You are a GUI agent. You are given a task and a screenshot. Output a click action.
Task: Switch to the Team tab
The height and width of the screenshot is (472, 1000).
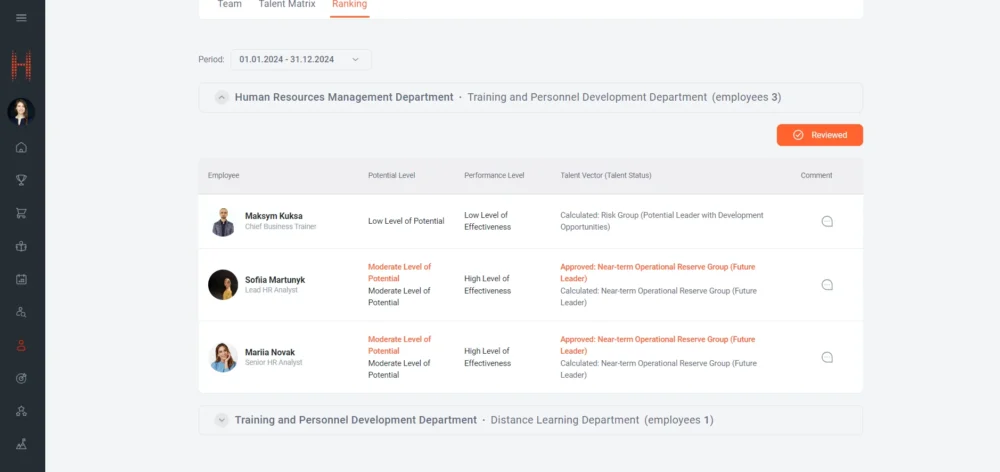[229, 5]
